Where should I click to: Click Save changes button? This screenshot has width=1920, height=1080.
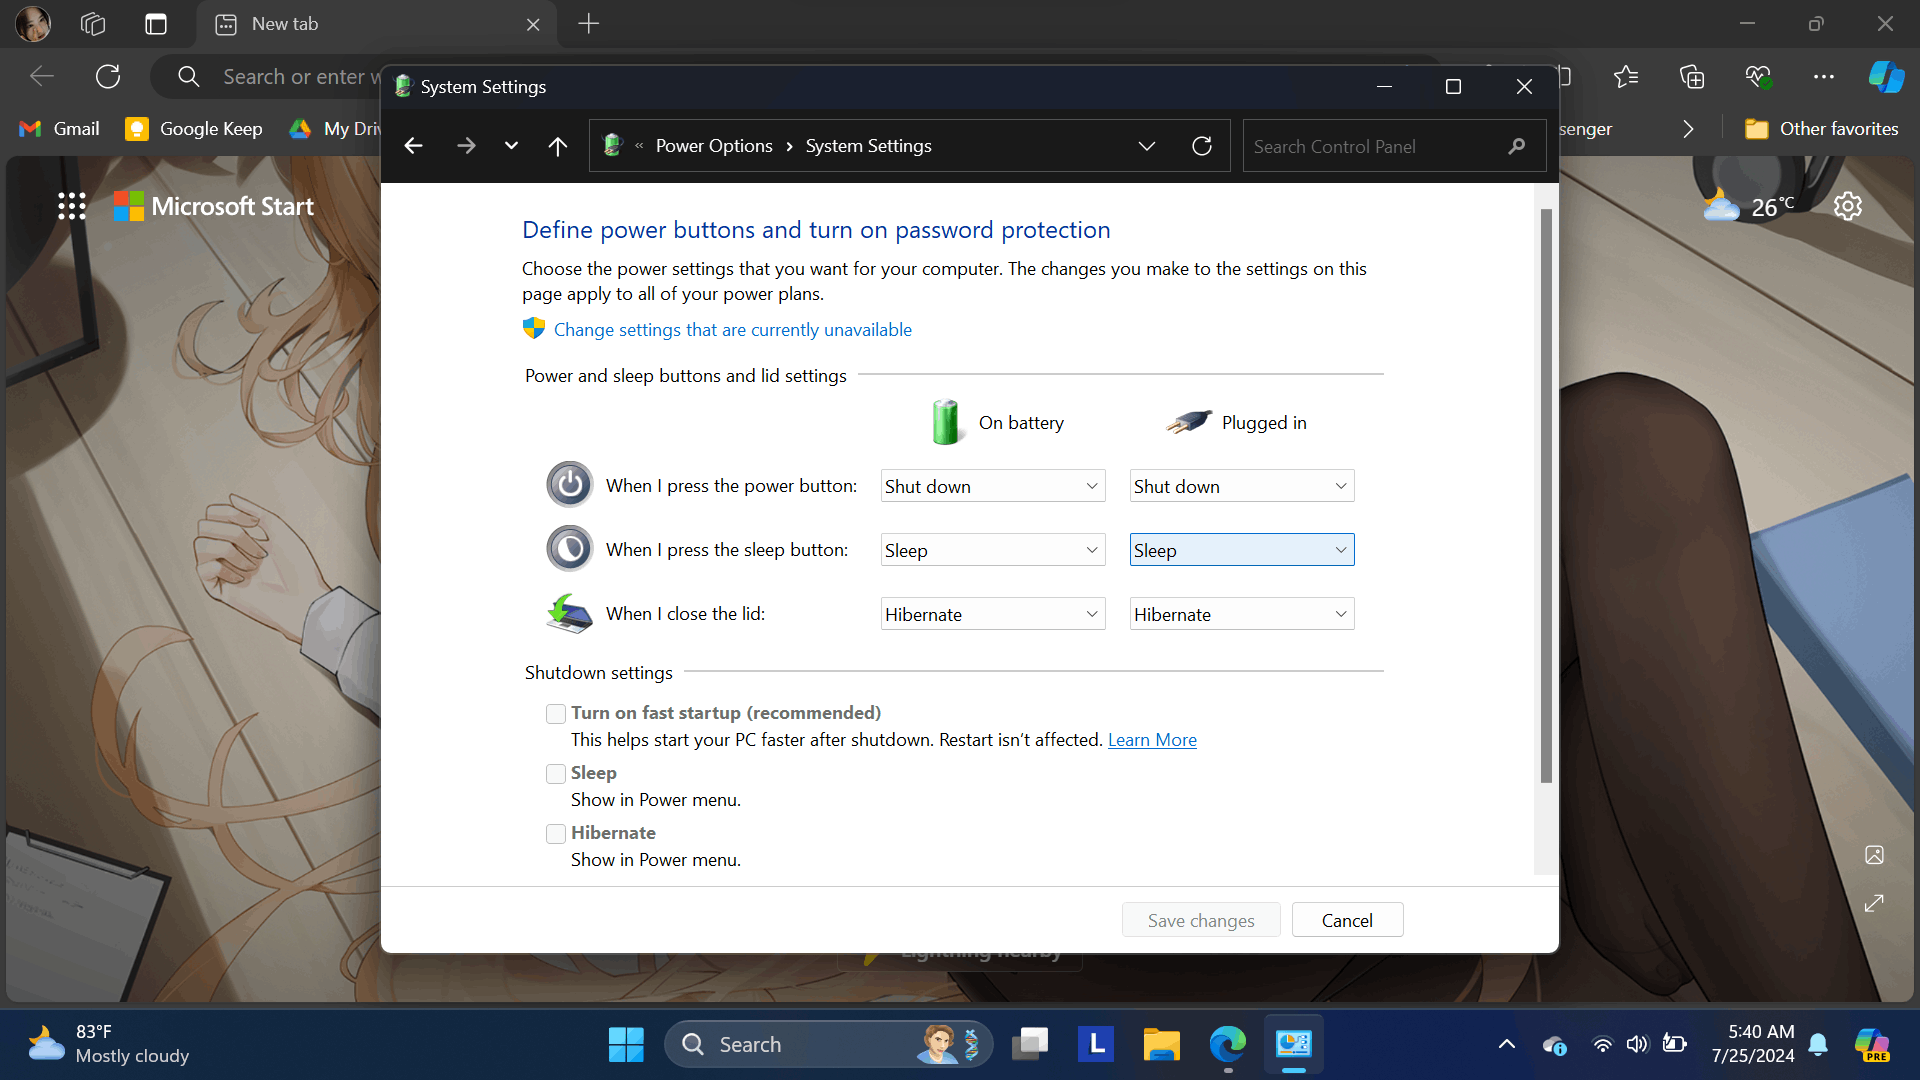[1201, 920]
